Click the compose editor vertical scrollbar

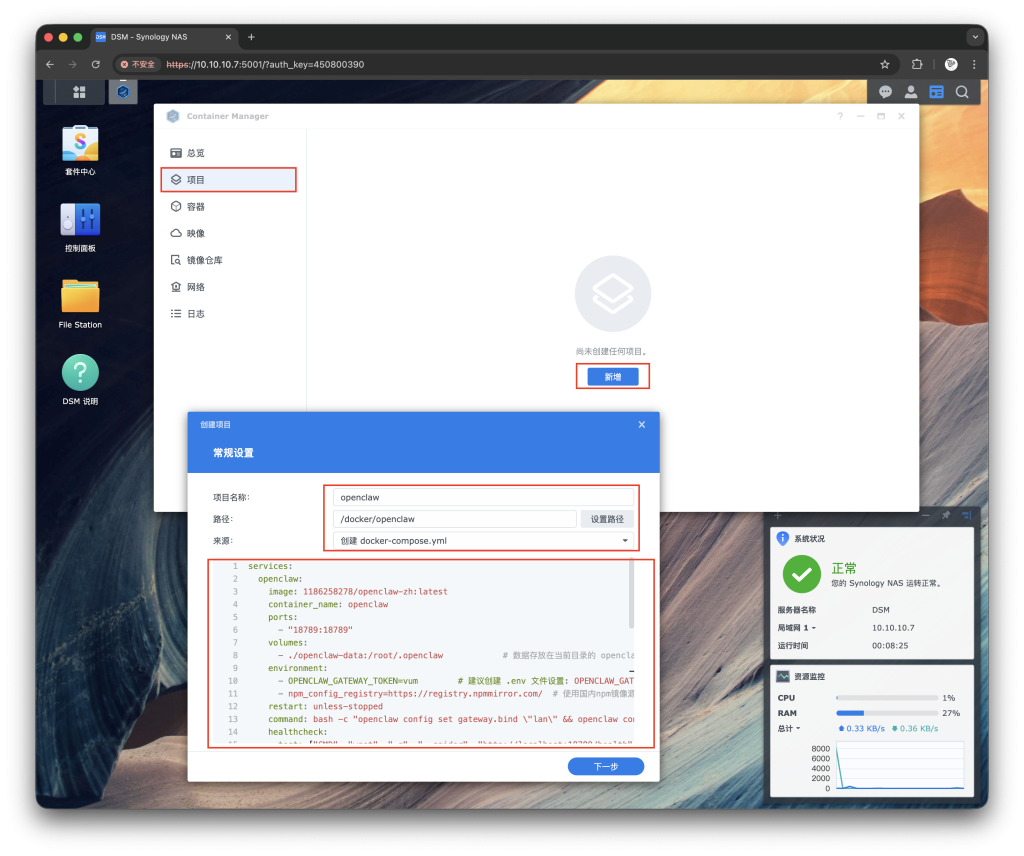point(631,595)
